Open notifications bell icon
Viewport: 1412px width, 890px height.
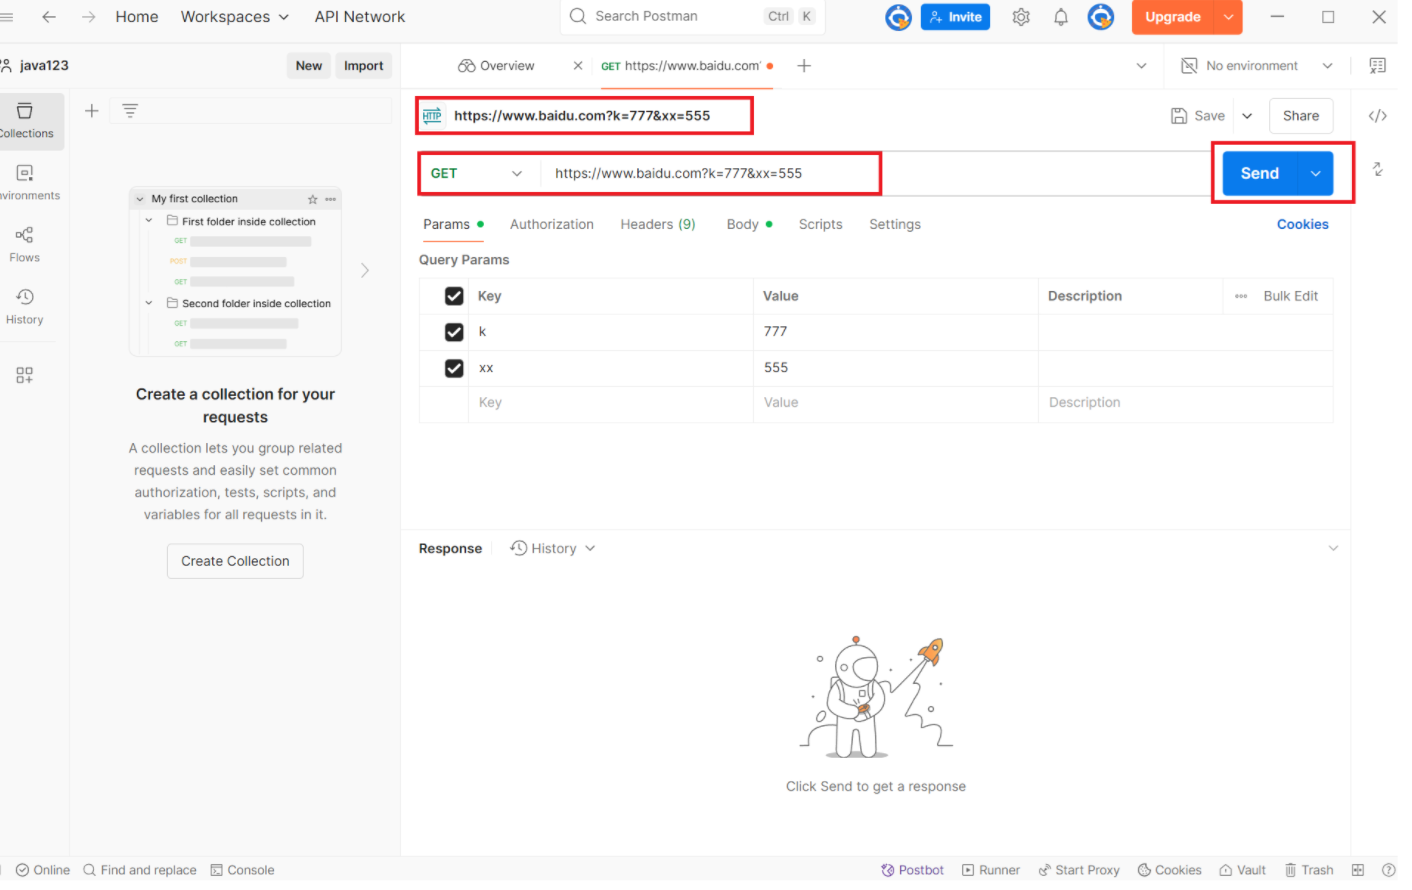coord(1061,17)
